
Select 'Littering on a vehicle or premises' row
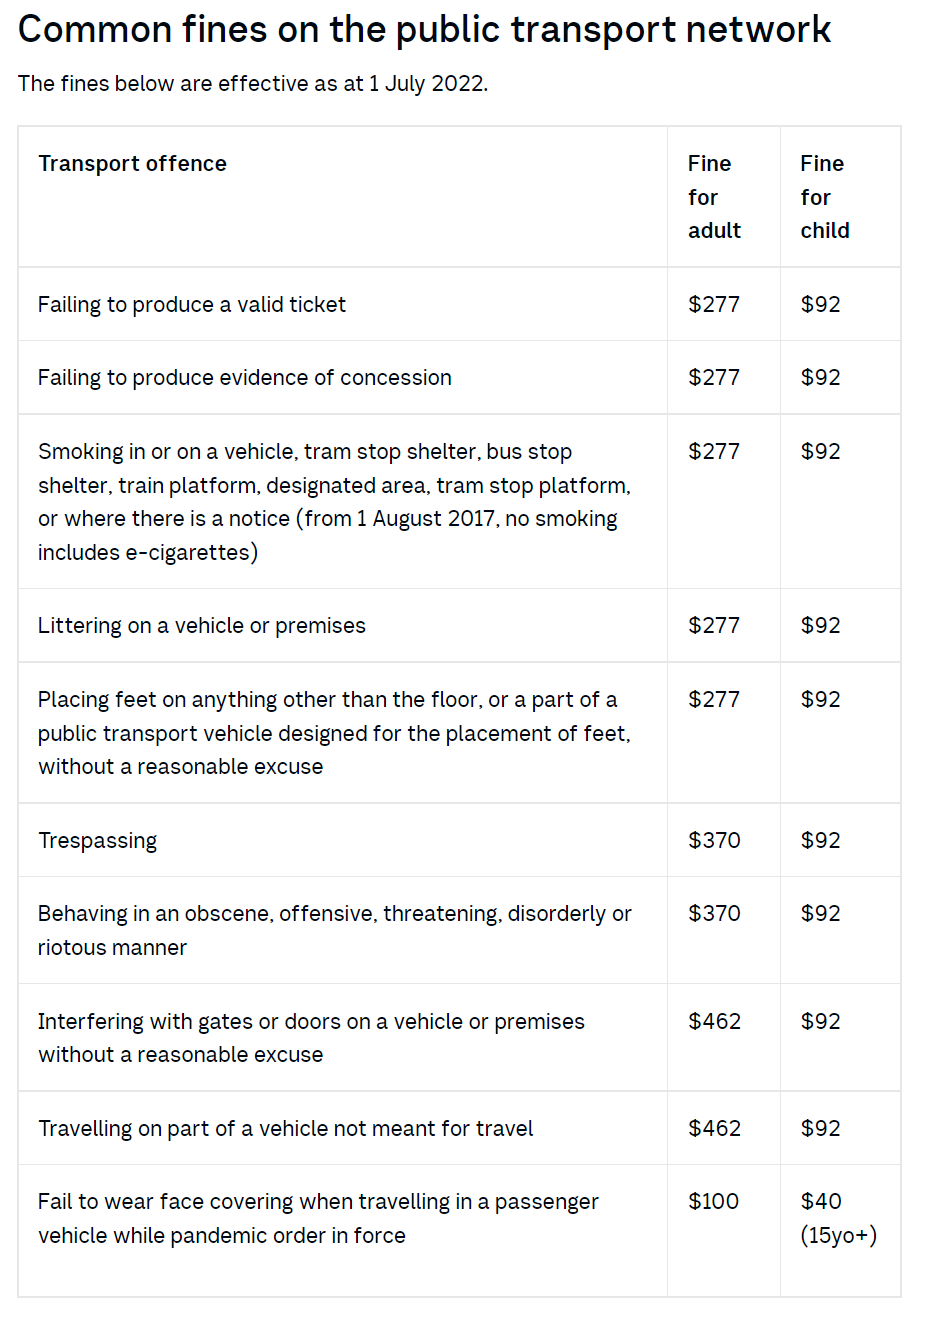pyautogui.click(x=459, y=625)
